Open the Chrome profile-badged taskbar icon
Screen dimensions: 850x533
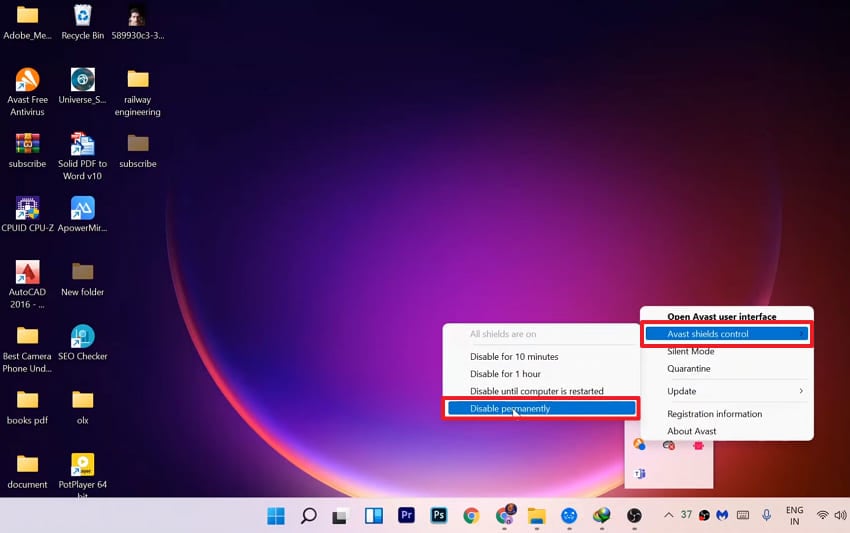point(505,515)
